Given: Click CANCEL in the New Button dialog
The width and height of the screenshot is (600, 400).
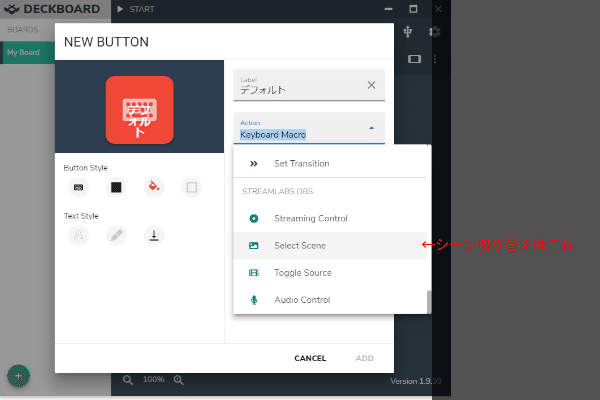Looking at the screenshot, I should (310, 358).
